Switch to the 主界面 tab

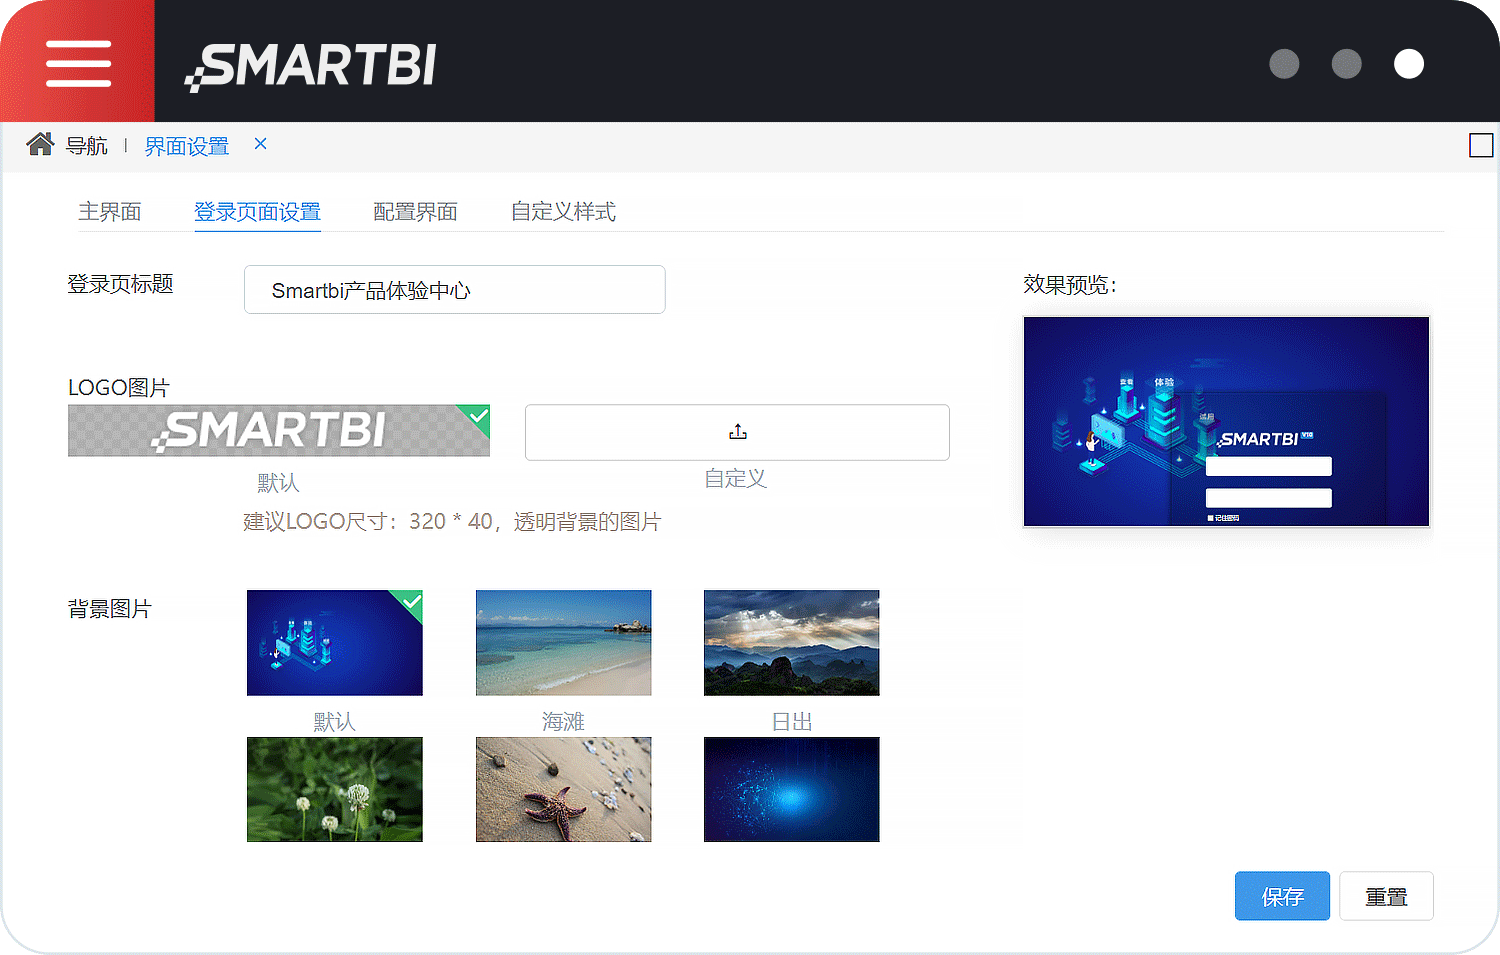tap(110, 211)
